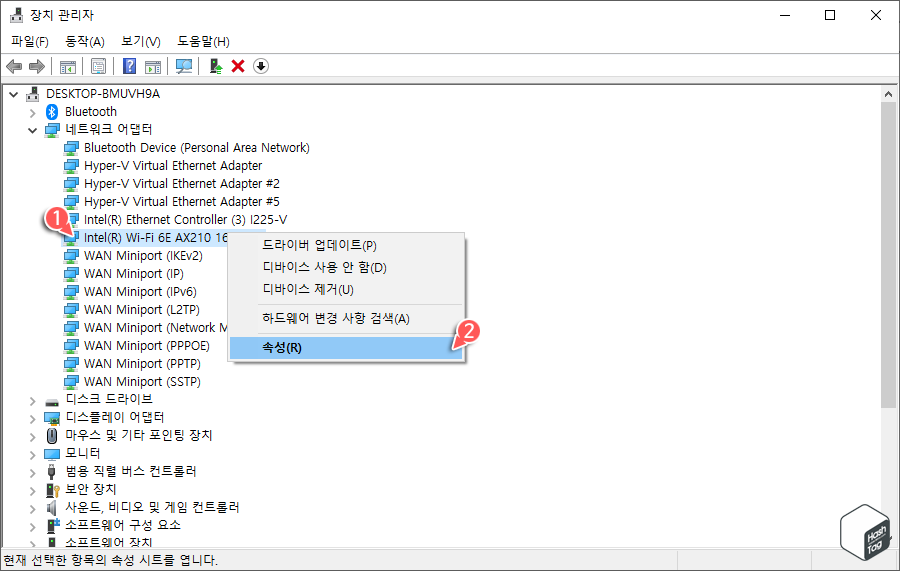This screenshot has height=571, width=900.
Task: Expand the Bluetooth category
Action: pyautogui.click(x=33, y=112)
